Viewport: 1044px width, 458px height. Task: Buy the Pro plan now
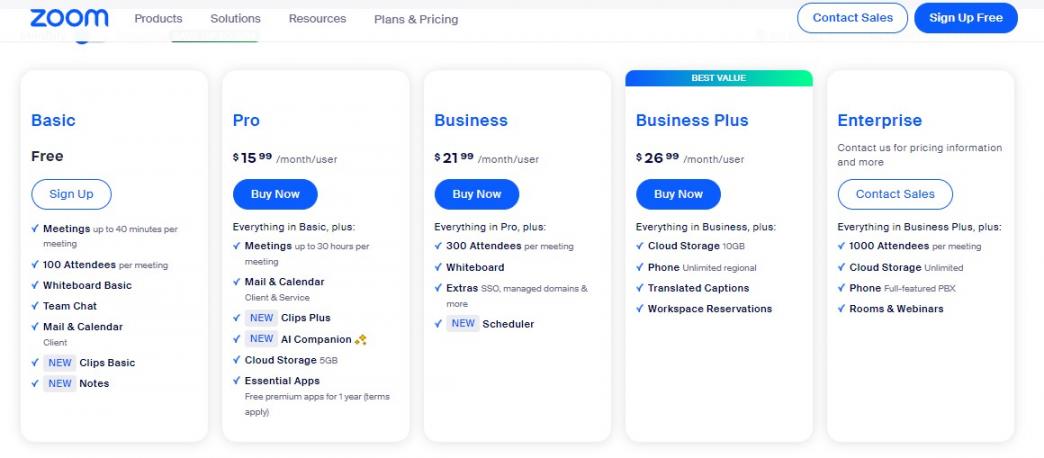click(x=275, y=194)
